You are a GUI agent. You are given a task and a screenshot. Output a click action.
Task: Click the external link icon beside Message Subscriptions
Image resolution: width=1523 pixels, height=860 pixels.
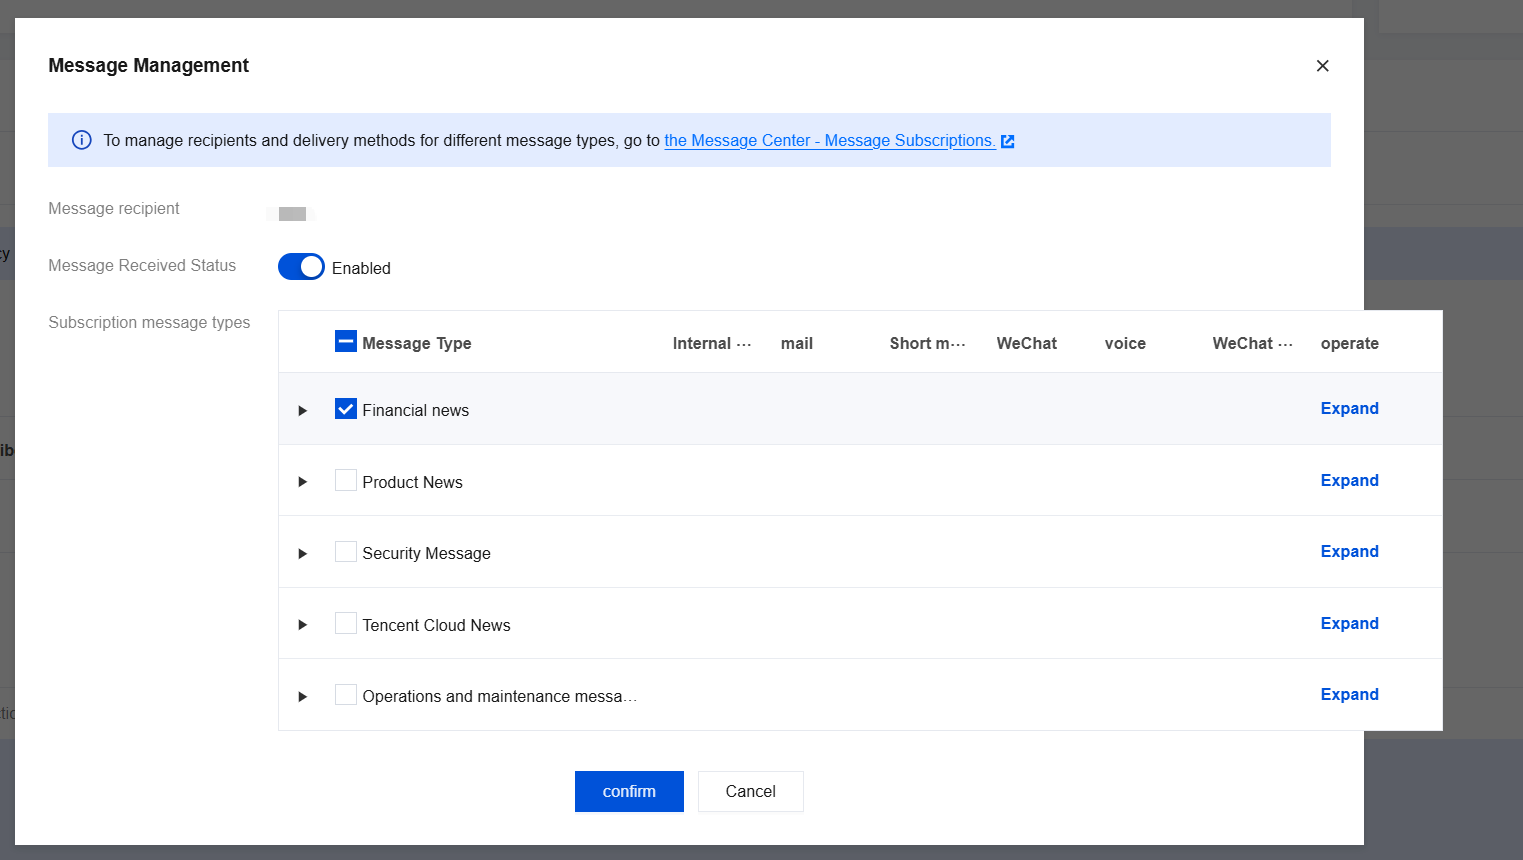1008,141
